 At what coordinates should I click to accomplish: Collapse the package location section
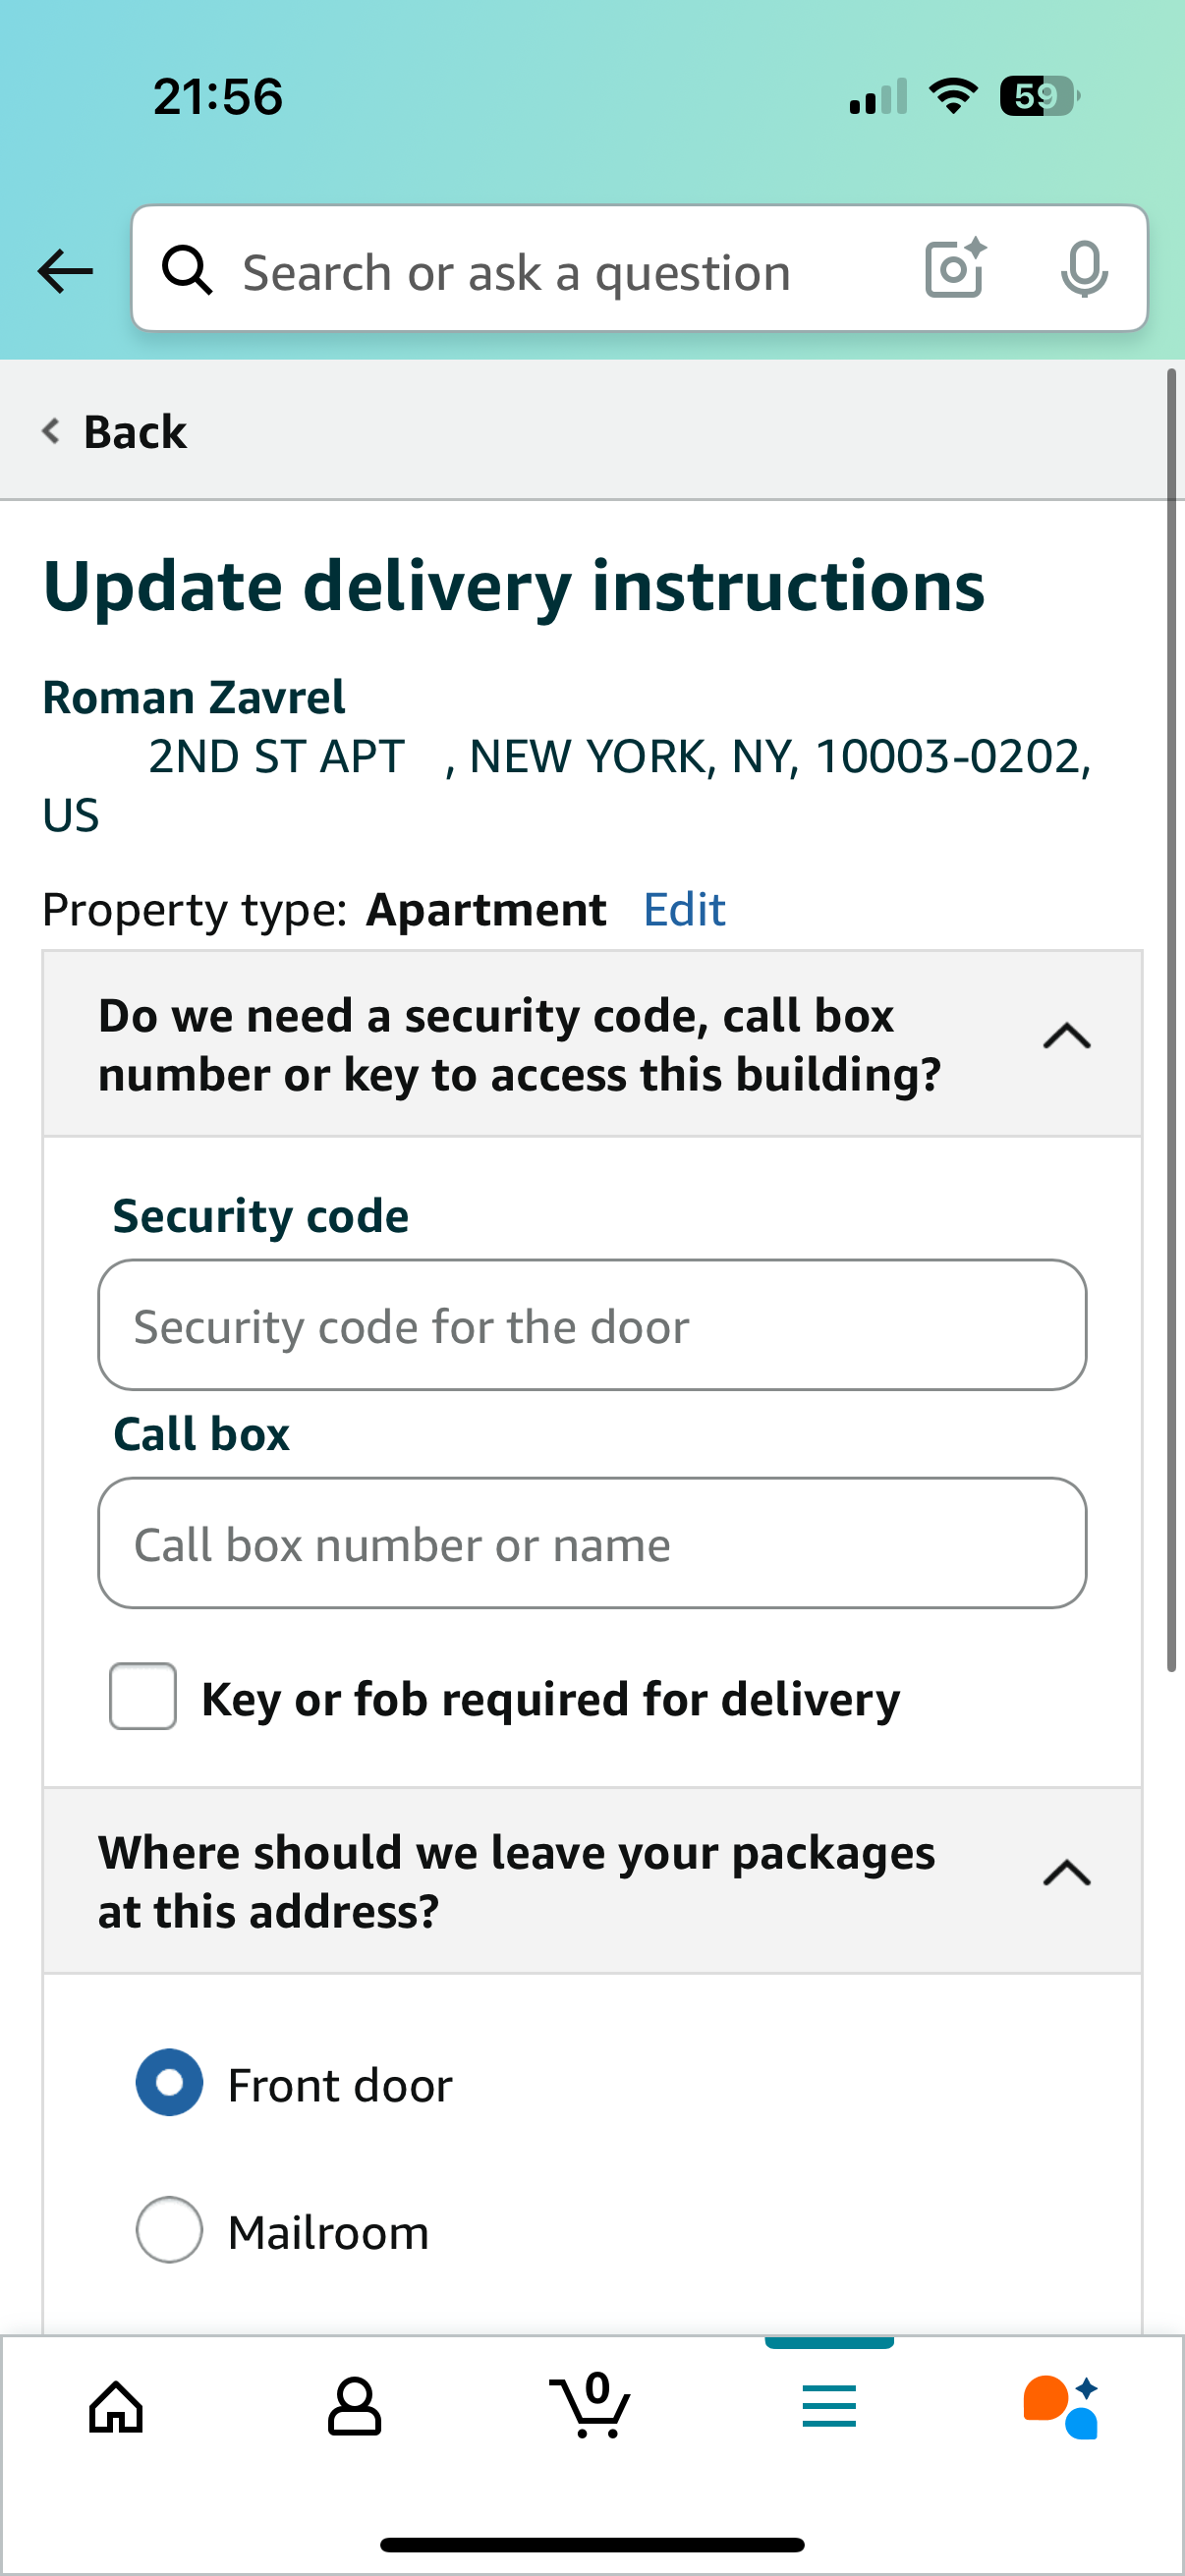(1066, 1873)
